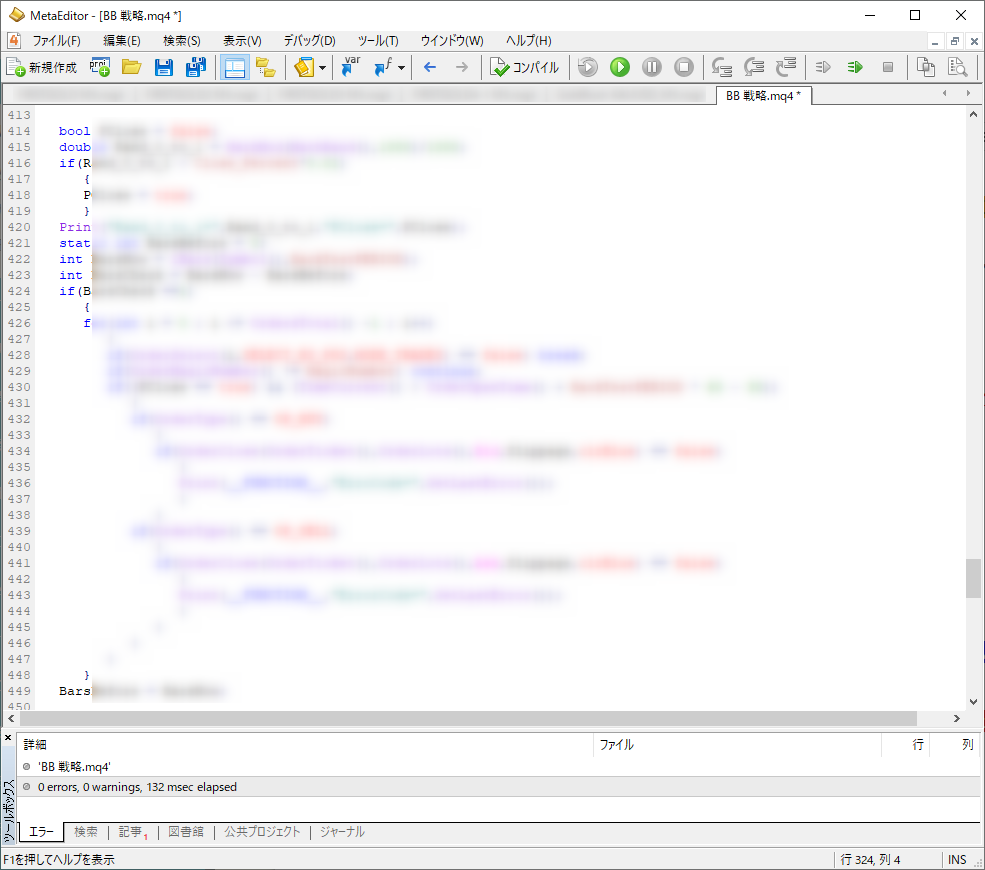Open the デバッグ(D) menu

pos(309,41)
